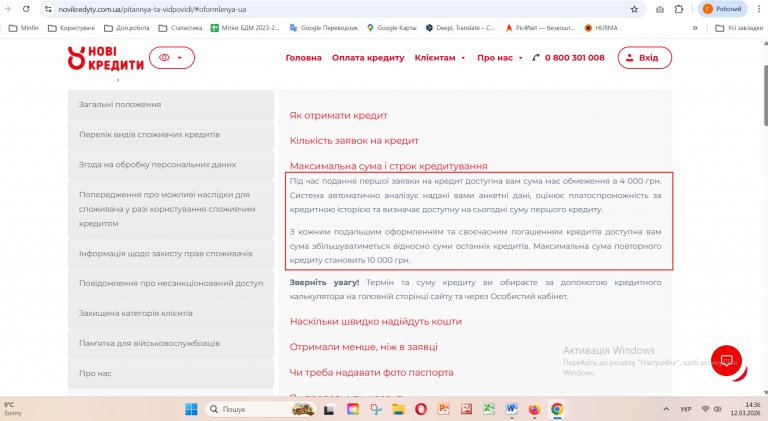Go to Головна in the site menu

304,58
